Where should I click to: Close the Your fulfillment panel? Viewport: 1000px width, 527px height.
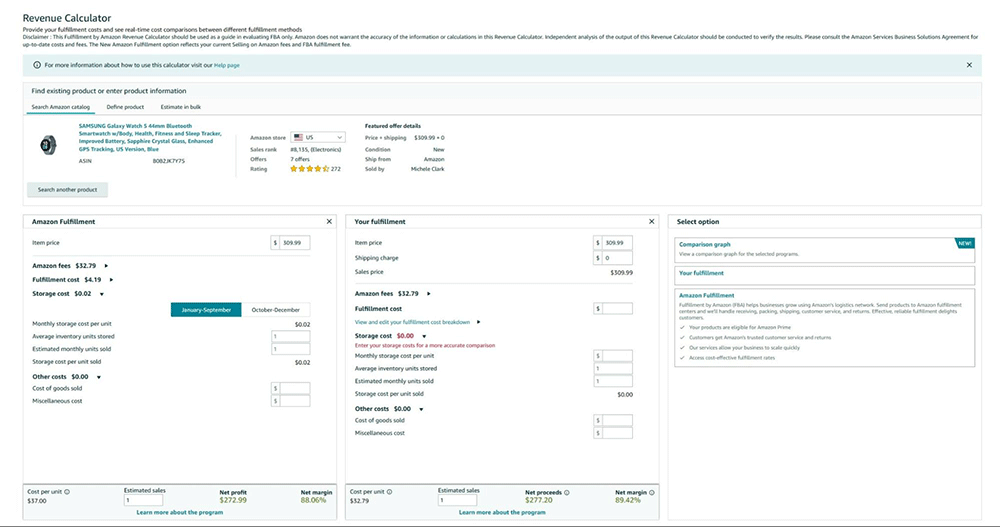pyautogui.click(x=652, y=221)
